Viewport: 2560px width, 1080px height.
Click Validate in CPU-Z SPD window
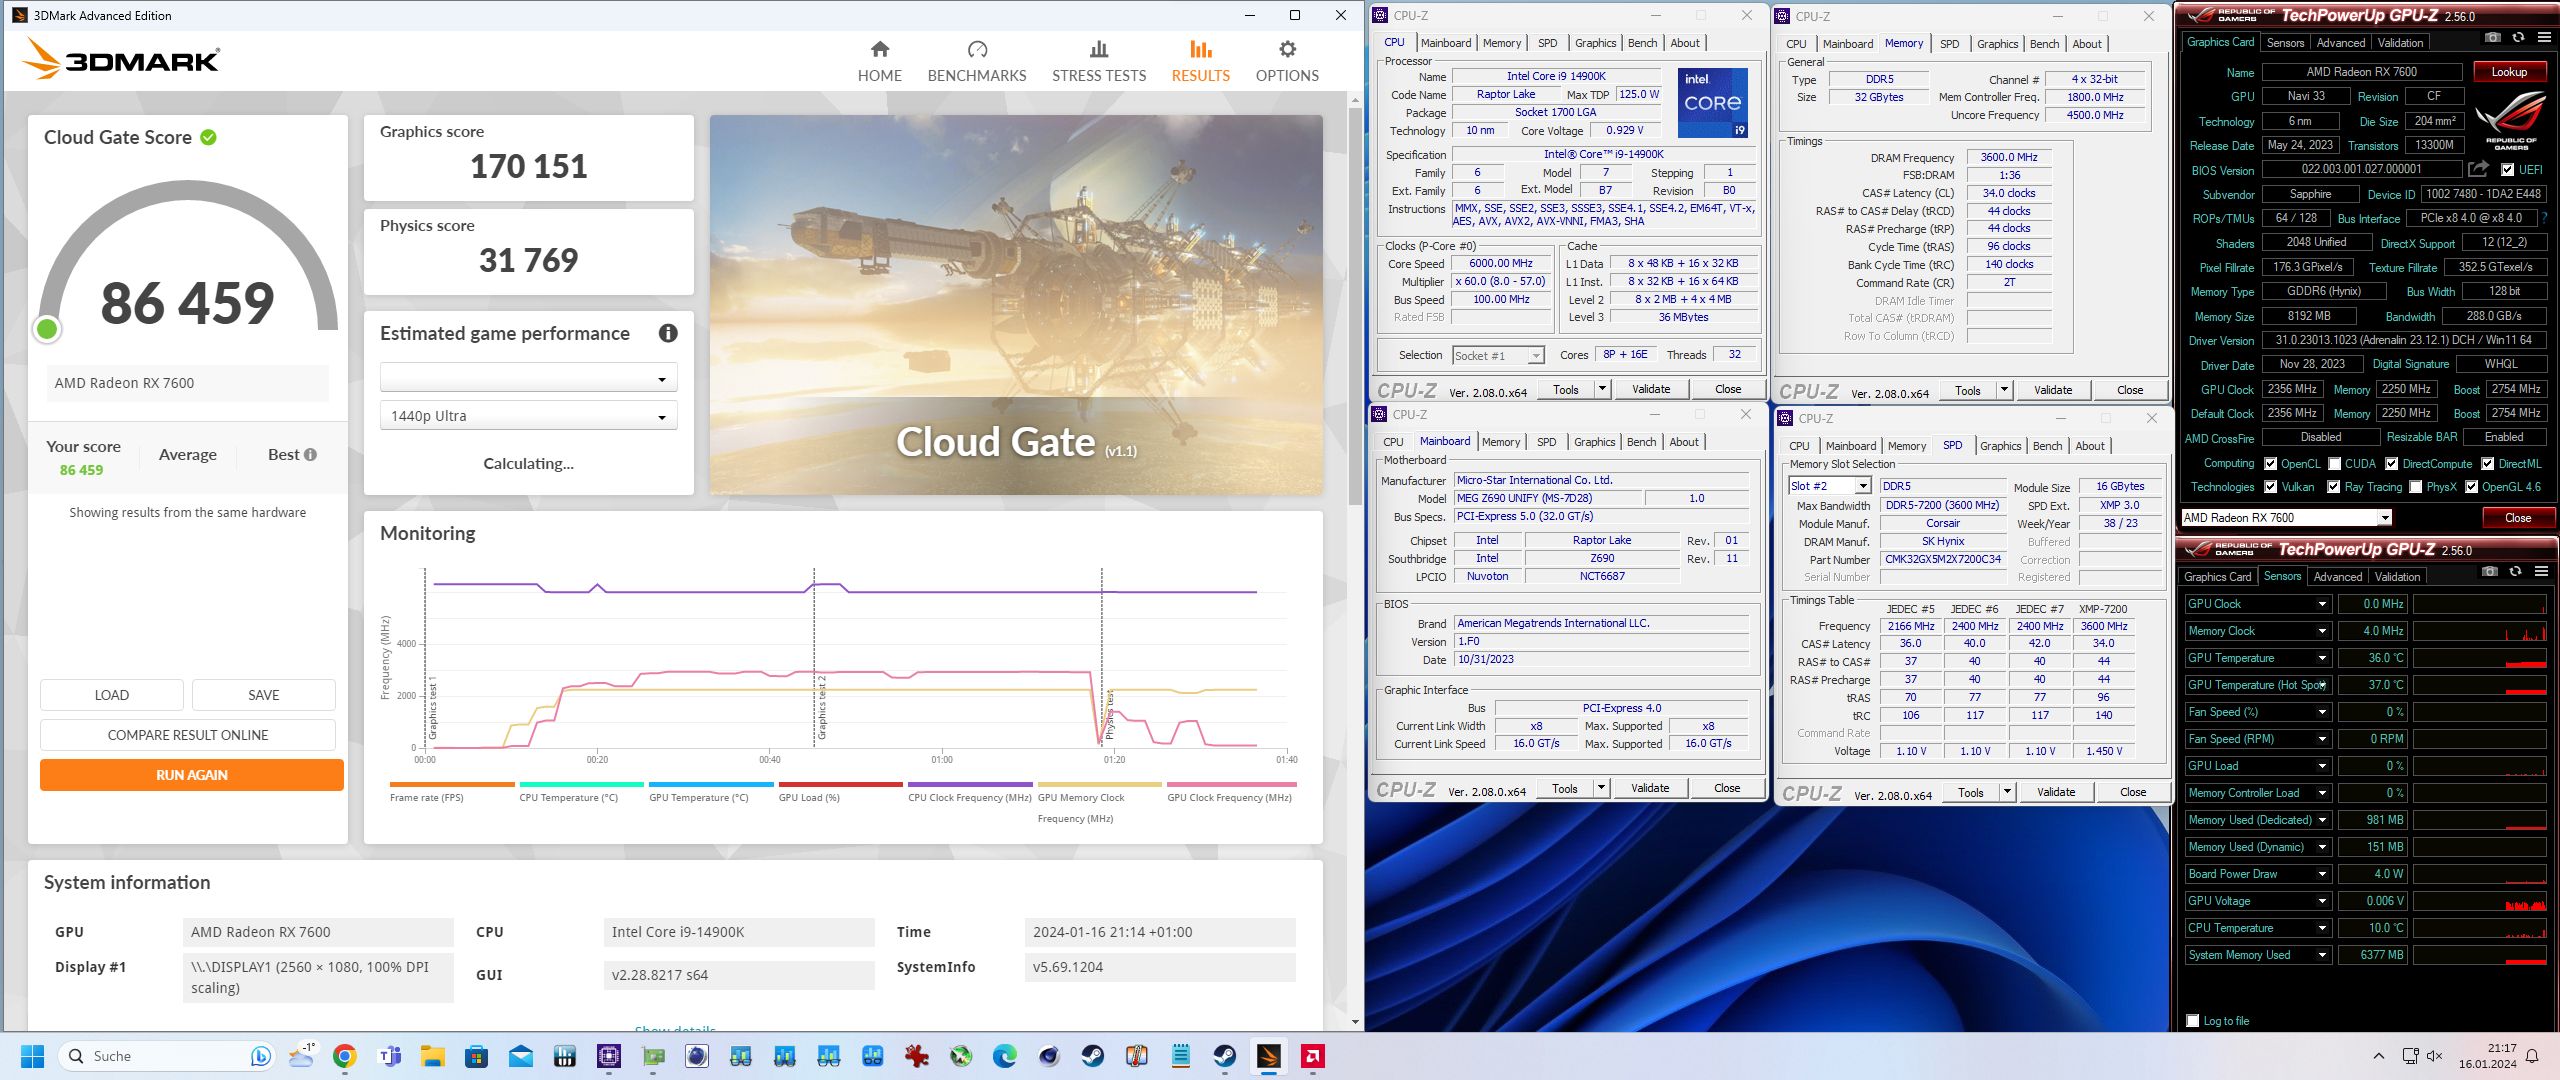tap(2056, 792)
